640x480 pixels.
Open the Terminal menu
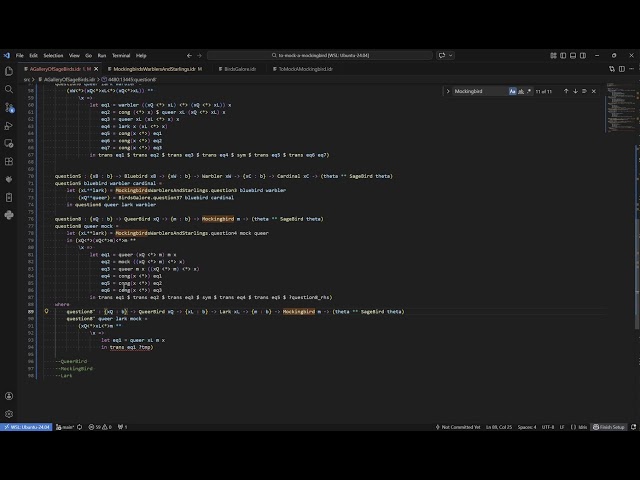[x=120, y=56]
